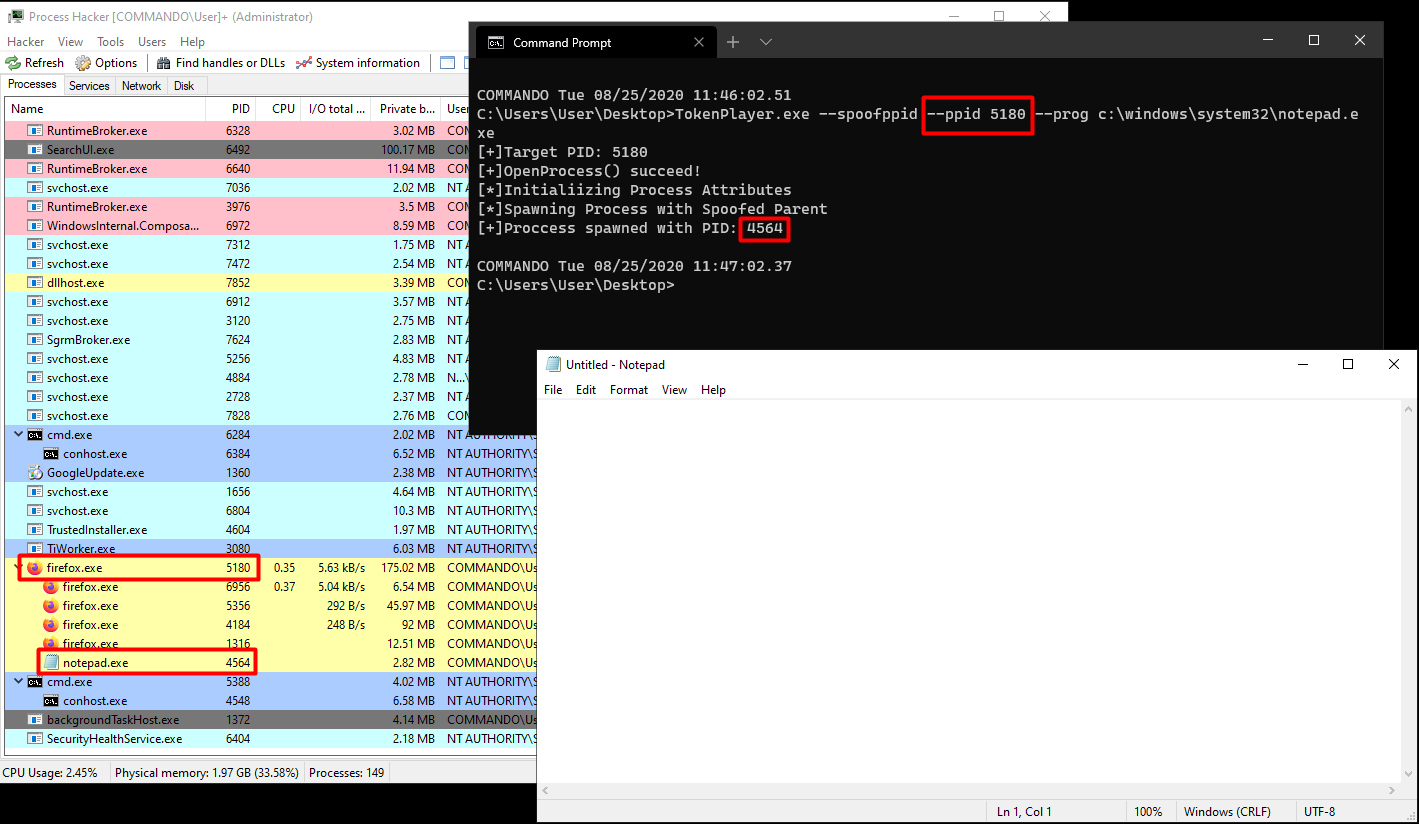The image size is (1419, 824).
Task: Switch to the Services tab
Action: click(89, 86)
